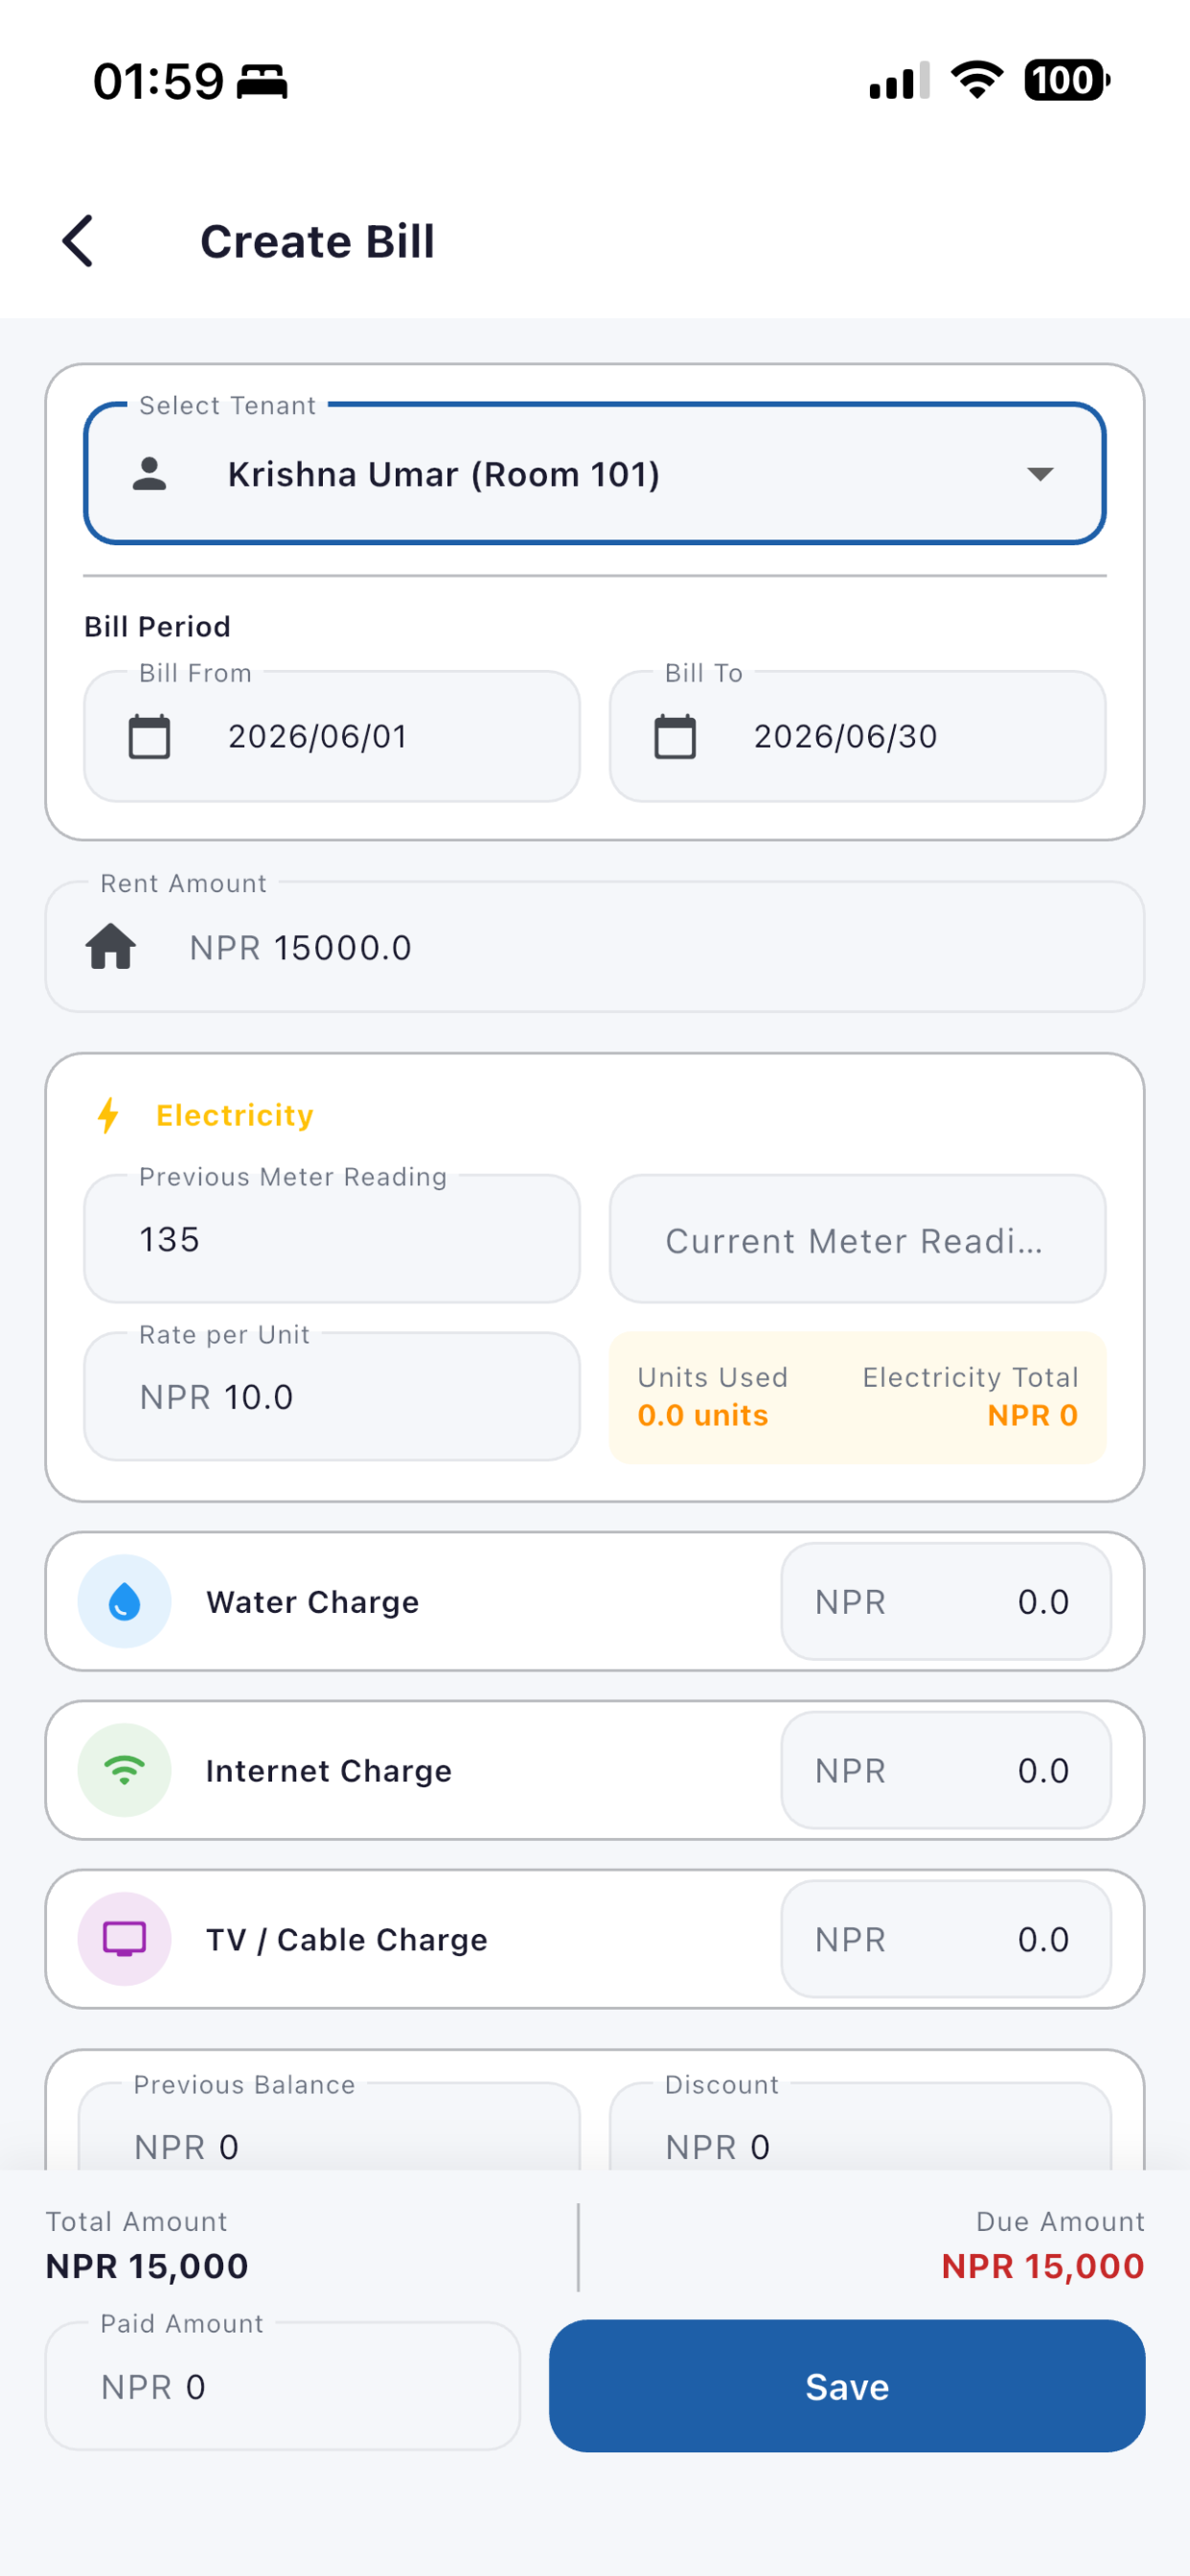Edit the Internet Charge amount field
This screenshot has height=2576, width=1190.
pos(946,1770)
